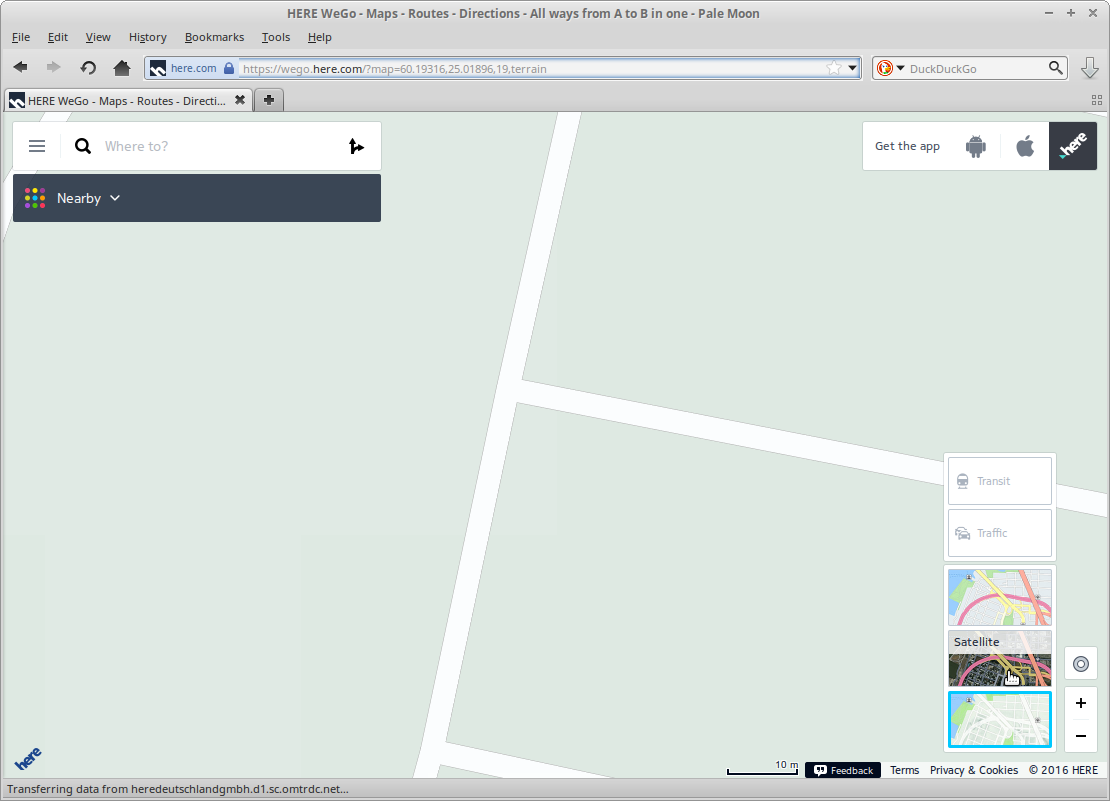Screen dimensions: 1110x801
Task: Click the colorful Nearby dots icon
Action: tap(35, 198)
